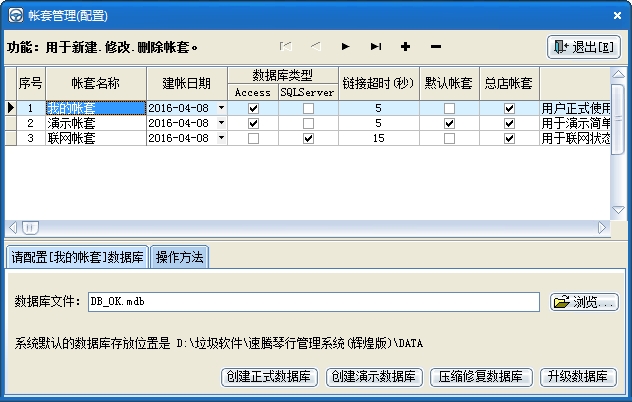632x402 pixels.
Task: Go to the next record
Action: tap(345, 47)
